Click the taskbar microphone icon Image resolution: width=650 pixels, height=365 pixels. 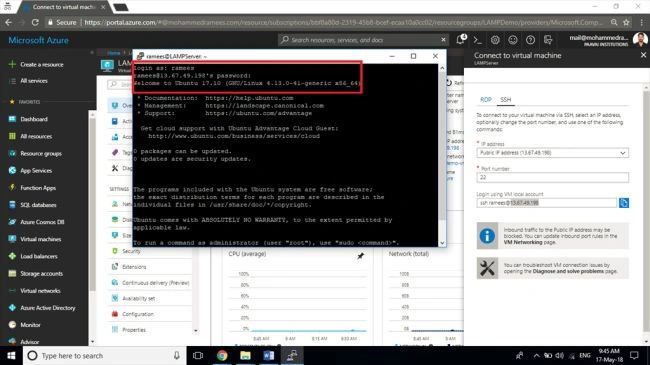point(177,355)
